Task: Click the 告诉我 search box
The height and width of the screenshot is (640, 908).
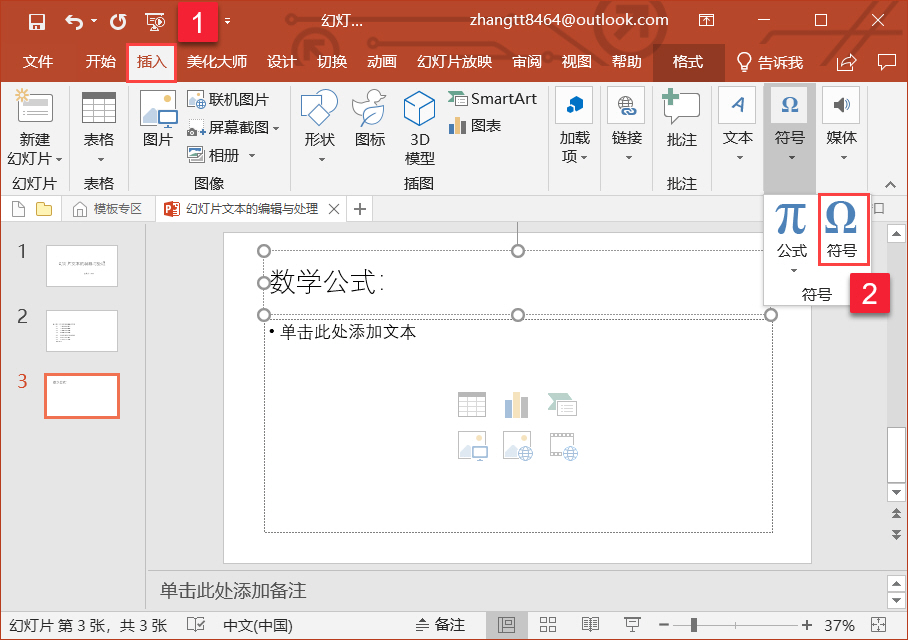Action: tap(770, 62)
